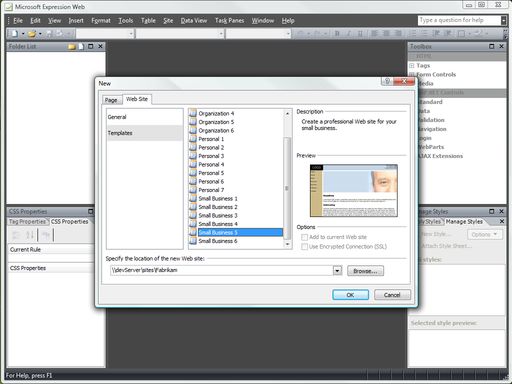Click new folder icon in Folder List
512x384 pixels.
[x=72, y=46]
